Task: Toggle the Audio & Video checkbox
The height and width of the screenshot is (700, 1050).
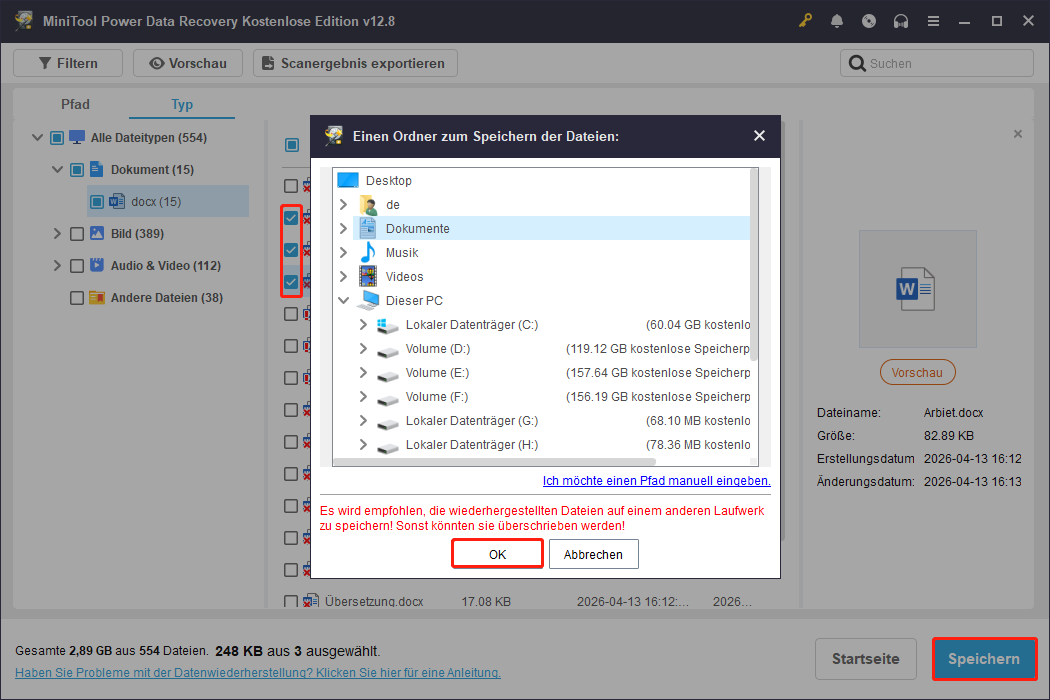Action: click(77, 266)
